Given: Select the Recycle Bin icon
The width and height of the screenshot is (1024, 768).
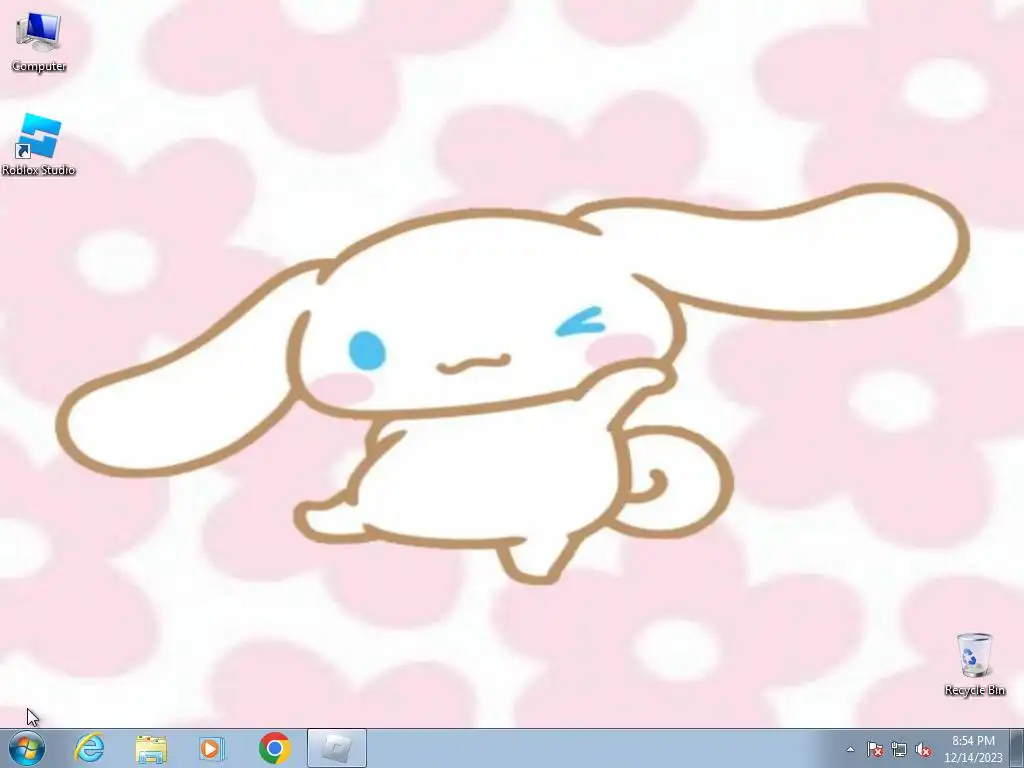Looking at the screenshot, I should coord(974,664).
